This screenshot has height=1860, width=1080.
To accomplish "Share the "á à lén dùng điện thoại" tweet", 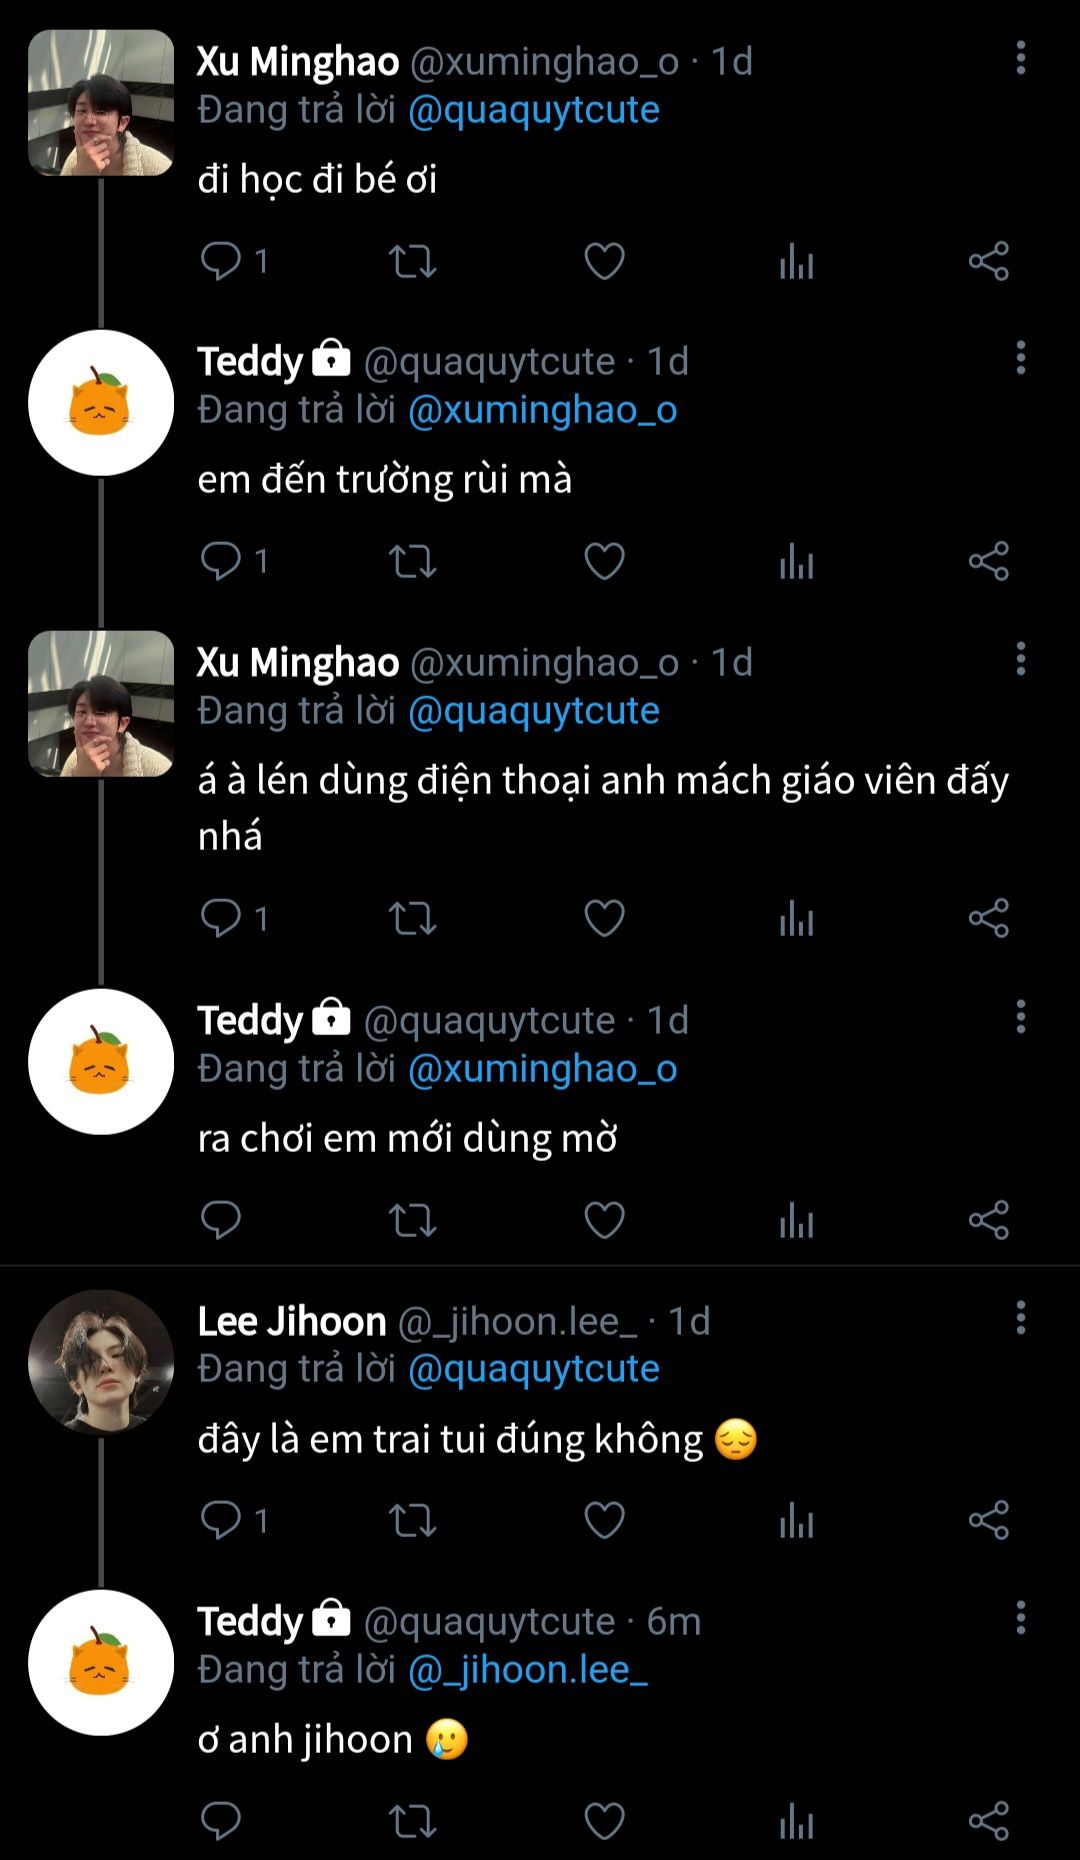I will (988, 918).
